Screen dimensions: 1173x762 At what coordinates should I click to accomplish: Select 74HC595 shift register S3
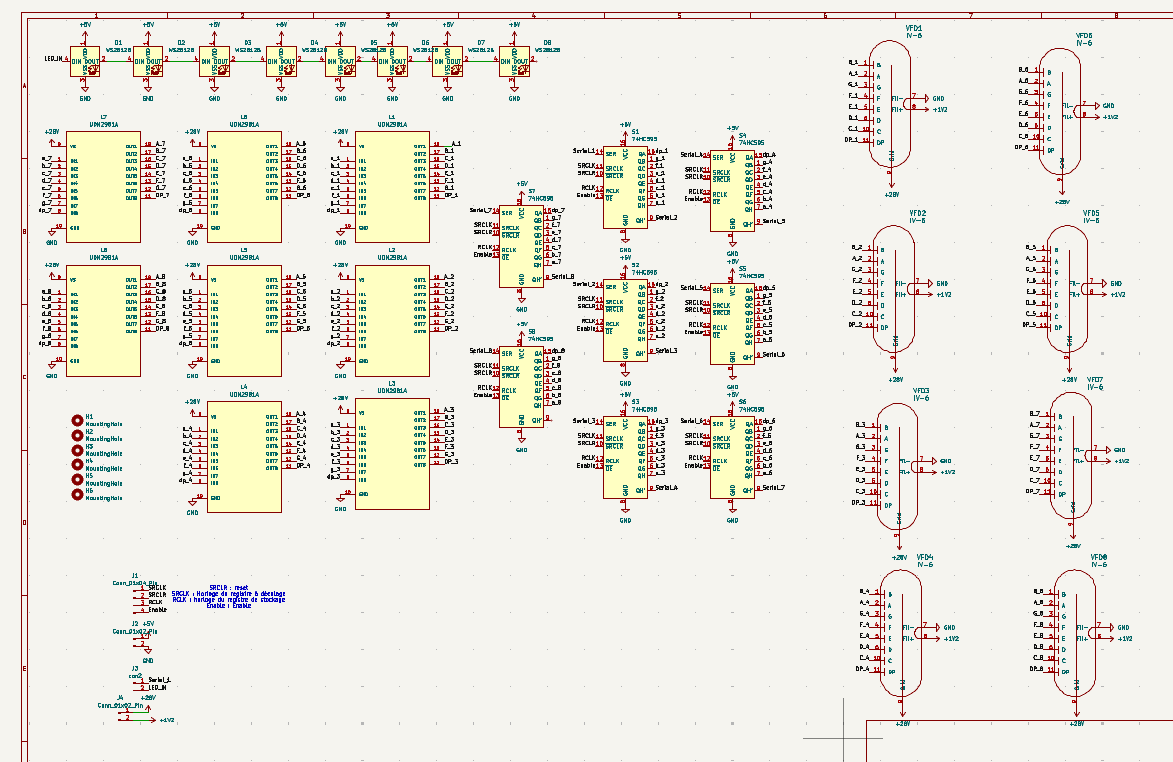[625, 457]
